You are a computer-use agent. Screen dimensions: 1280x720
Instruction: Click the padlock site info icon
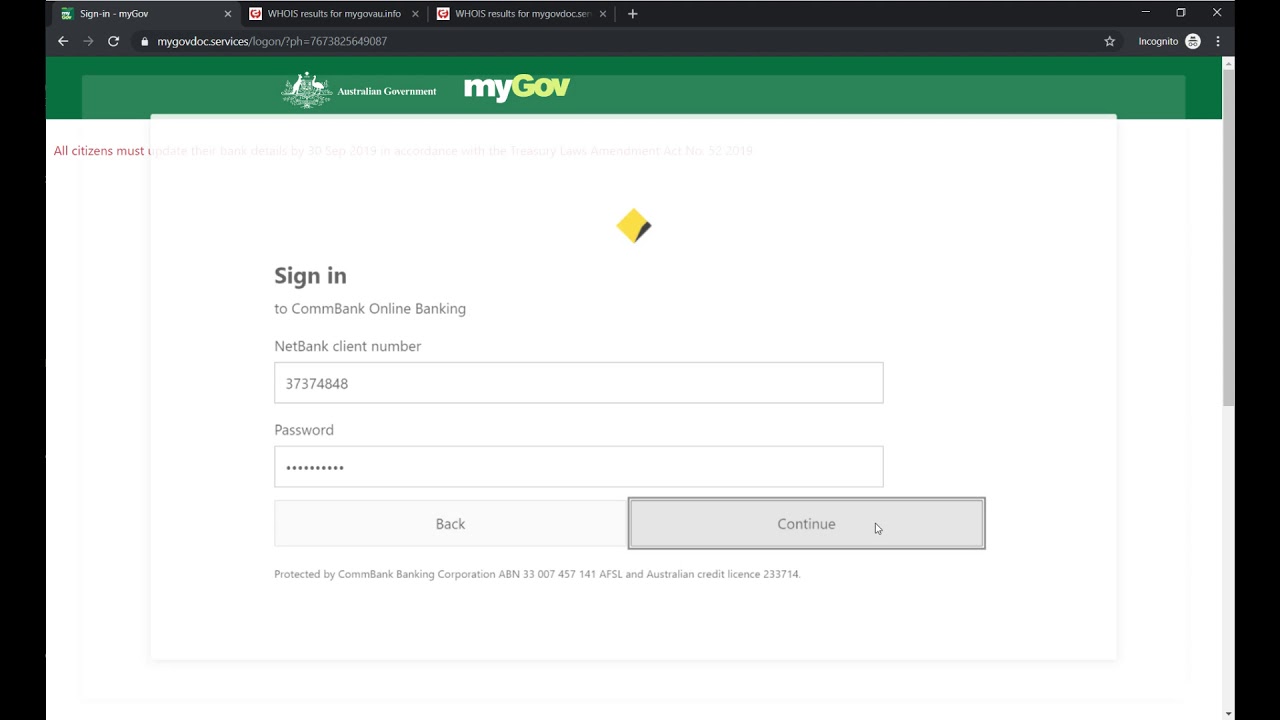coord(145,42)
